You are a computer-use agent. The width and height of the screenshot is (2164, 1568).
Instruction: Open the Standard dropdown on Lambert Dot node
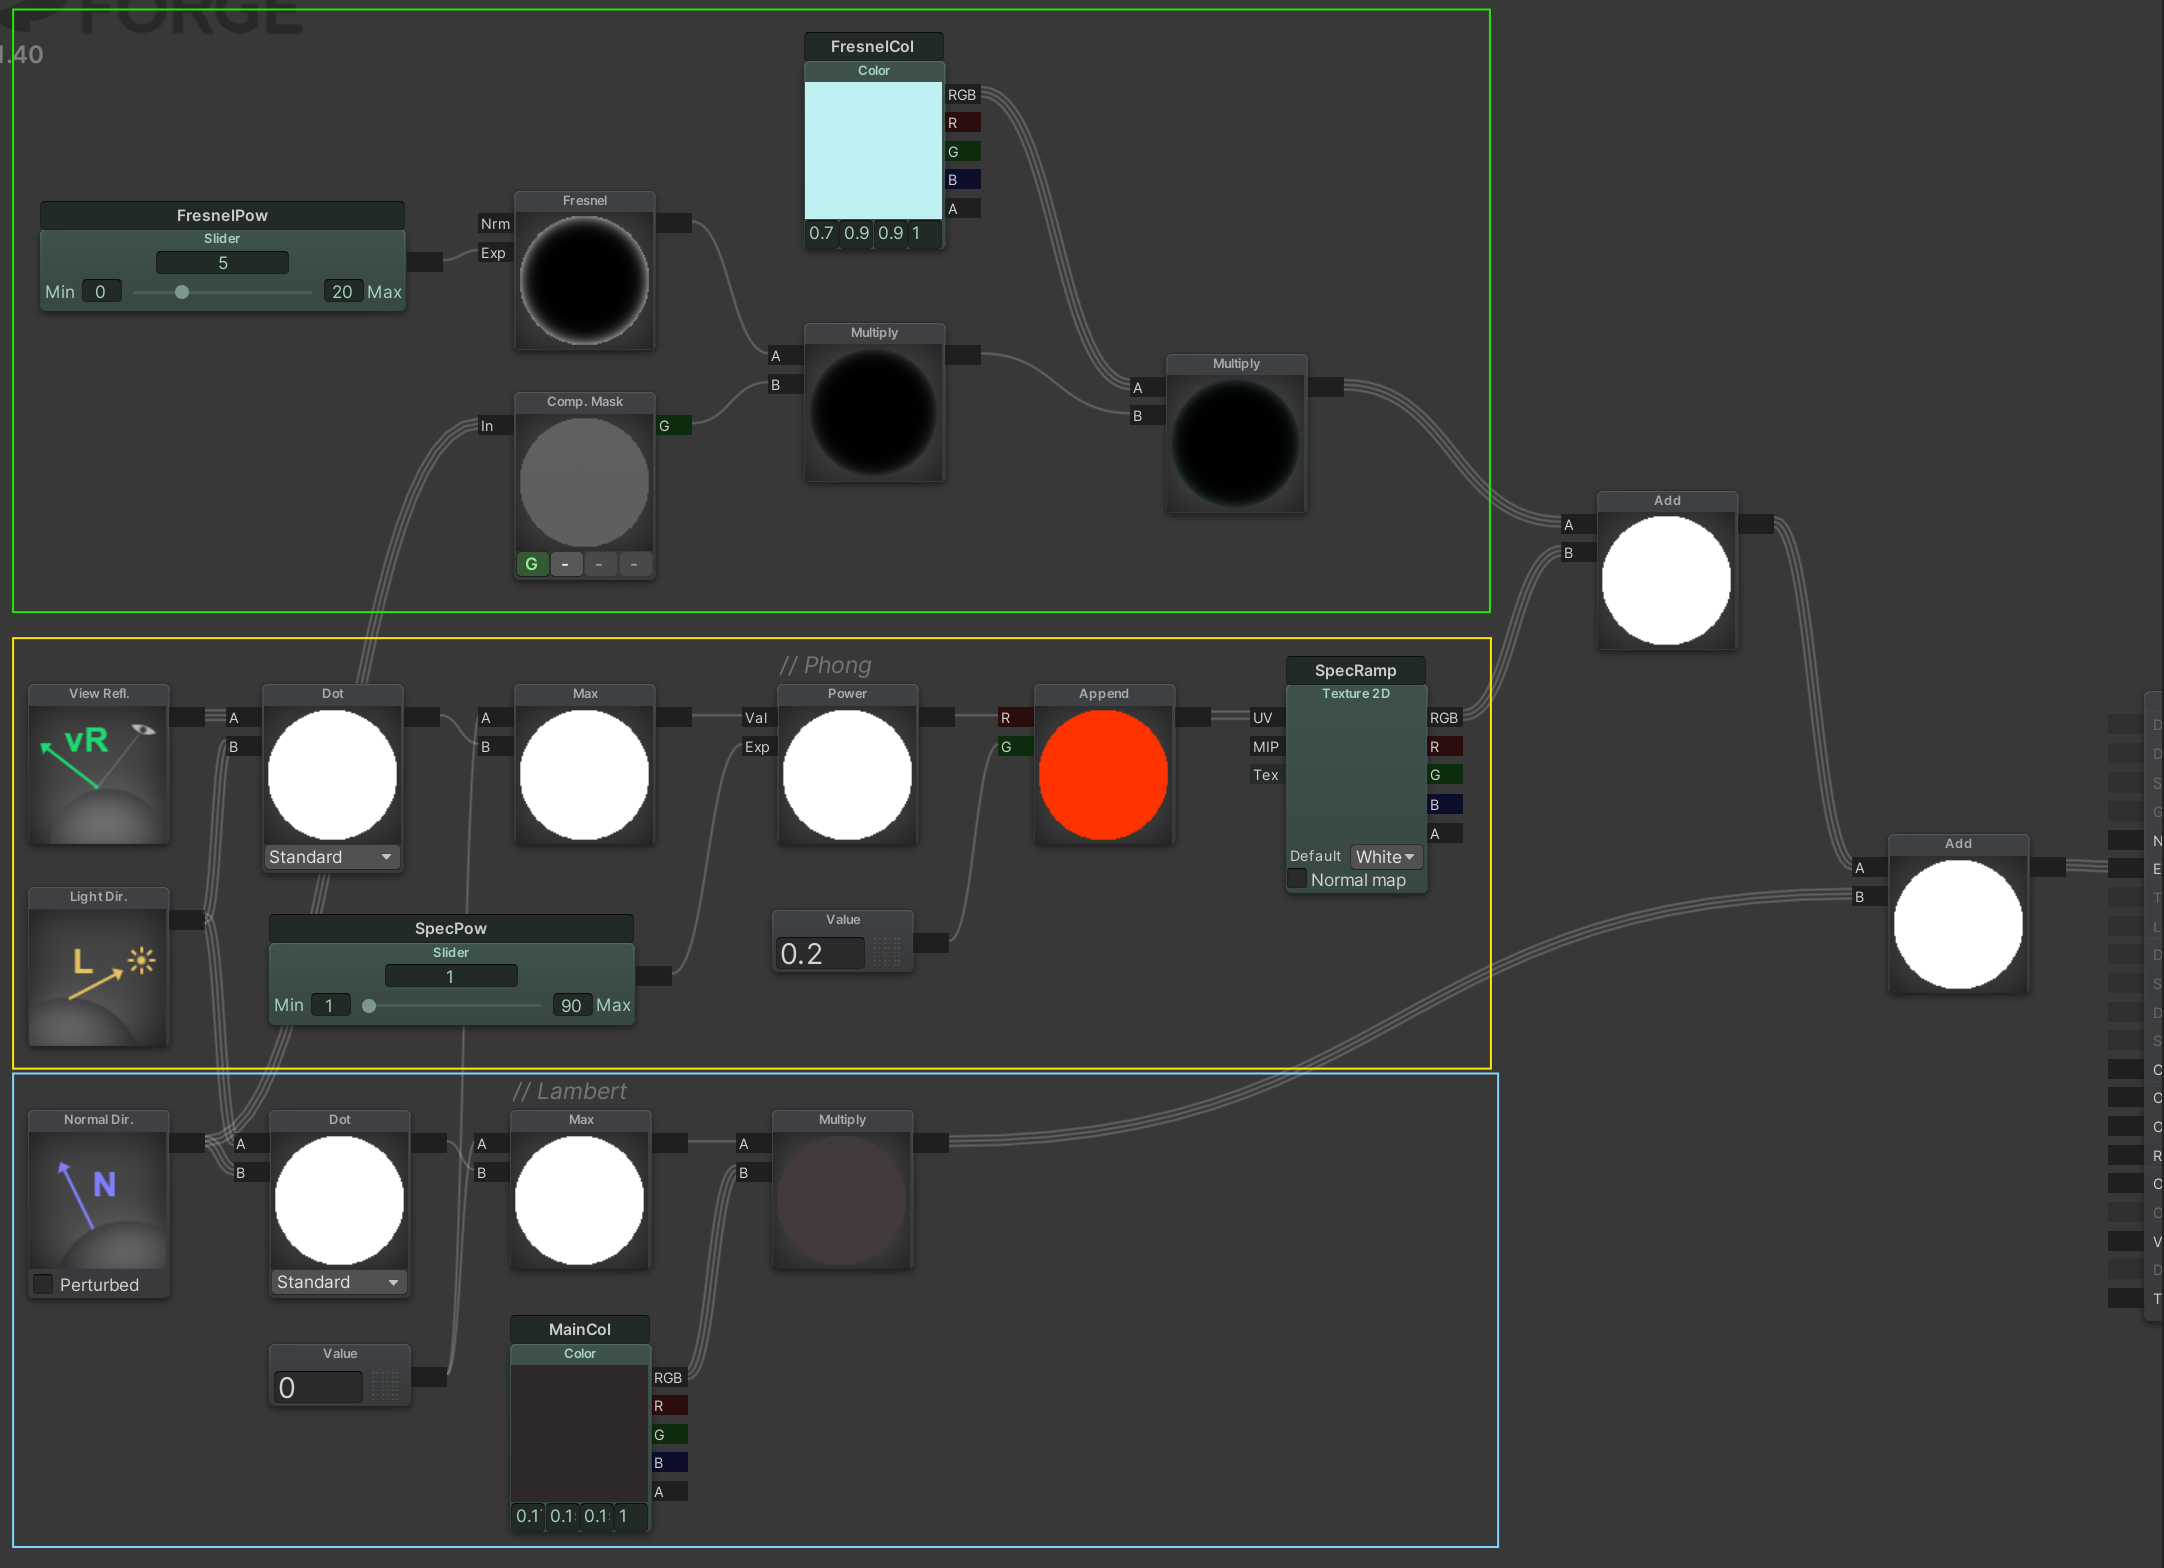tap(338, 1282)
